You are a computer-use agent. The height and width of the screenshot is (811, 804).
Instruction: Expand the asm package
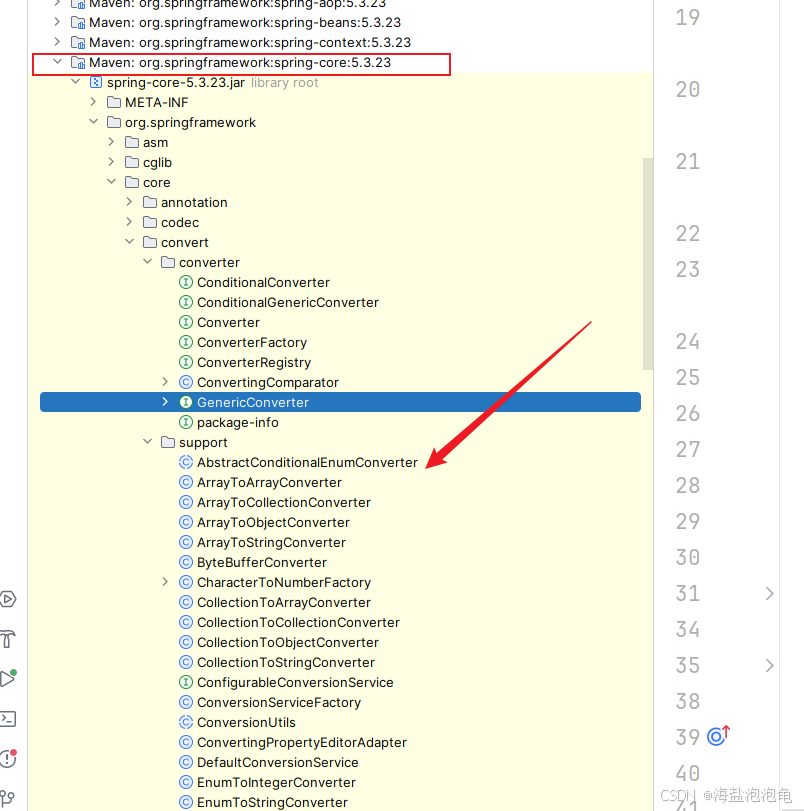[110, 142]
